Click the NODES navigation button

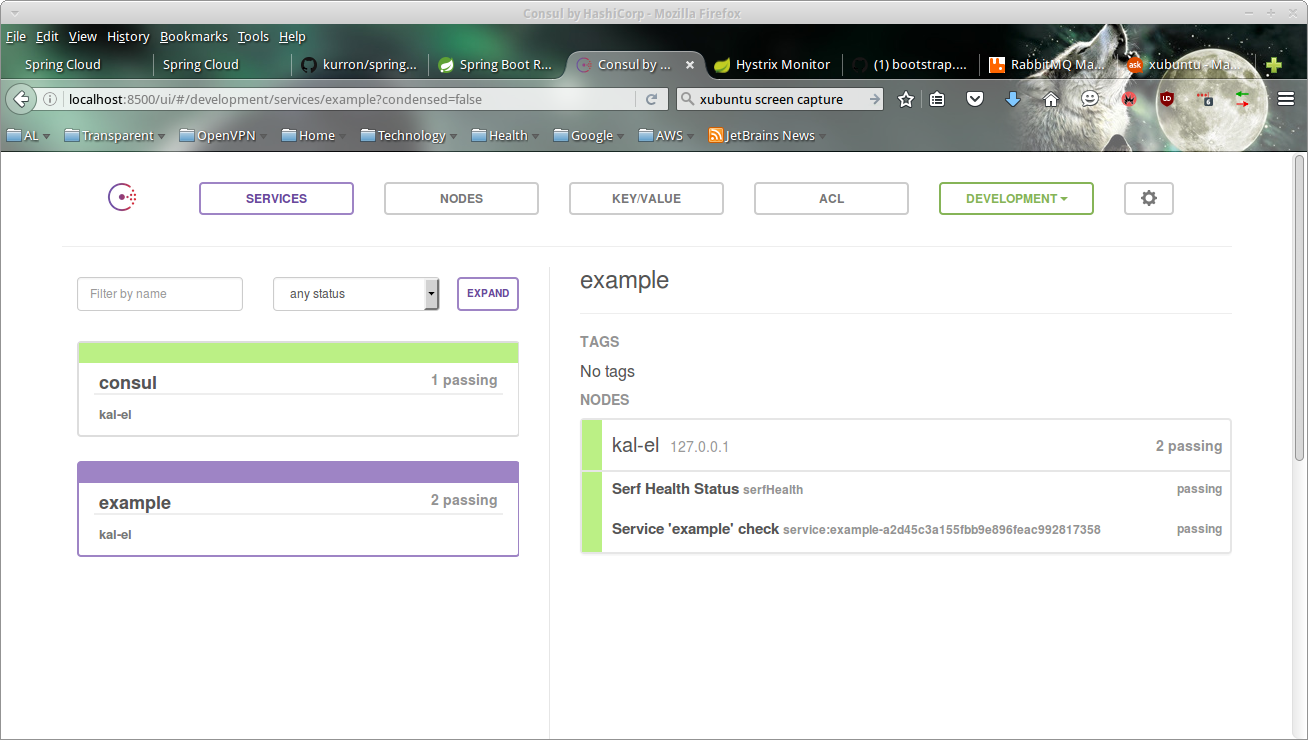[461, 198]
